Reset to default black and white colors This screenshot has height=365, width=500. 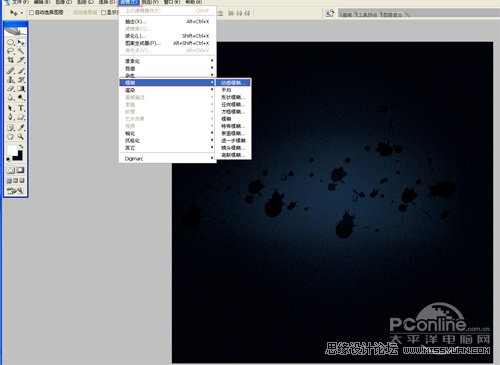tap(8, 160)
